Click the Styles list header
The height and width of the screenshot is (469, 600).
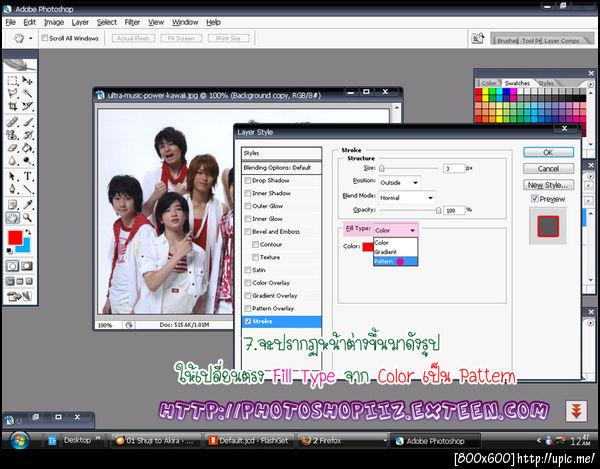(282, 153)
